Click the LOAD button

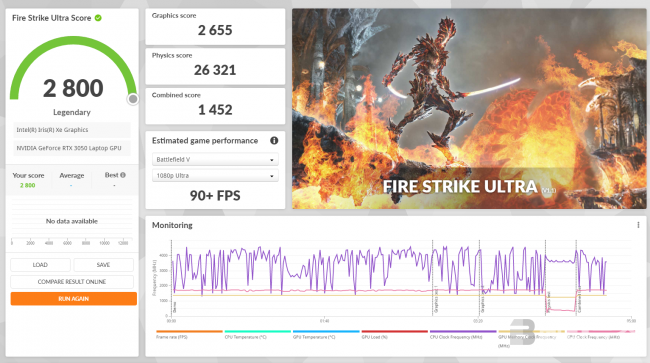[x=40, y=265]
